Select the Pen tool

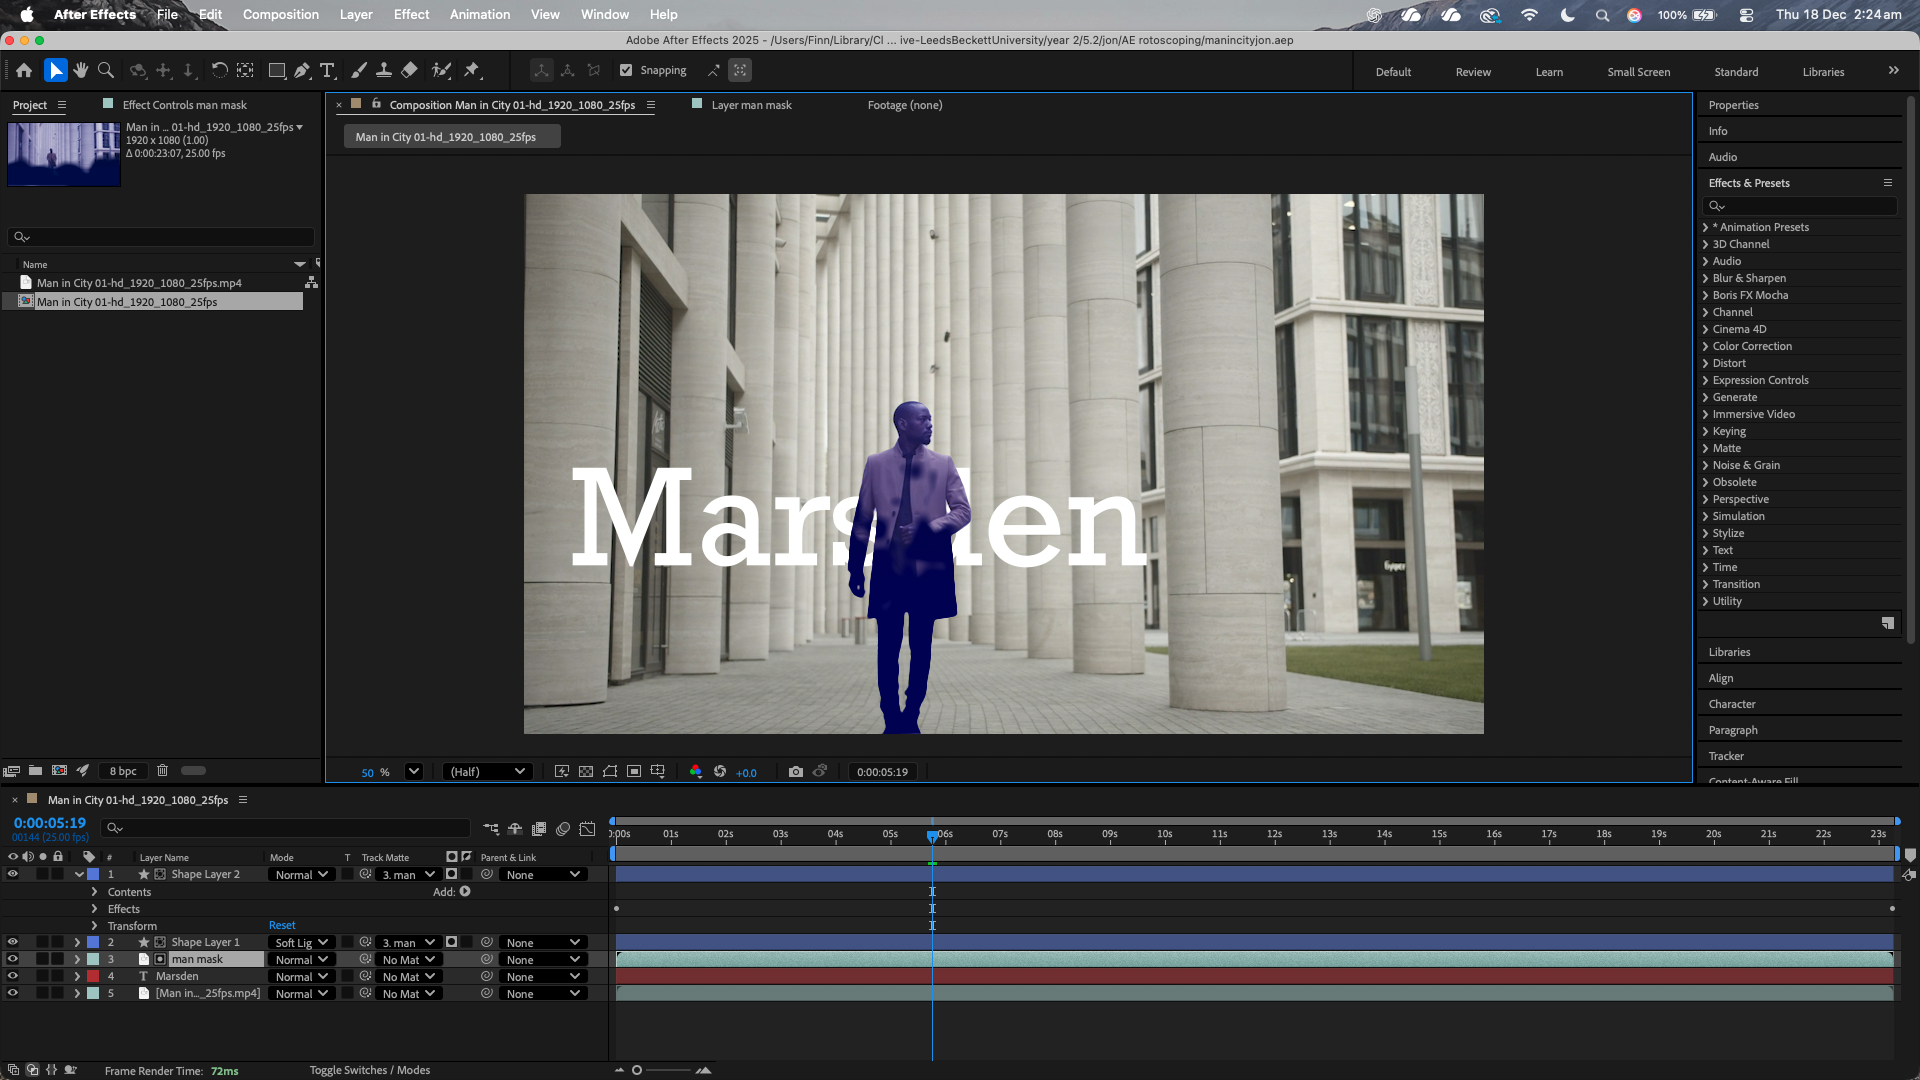(x=302, y=71)
